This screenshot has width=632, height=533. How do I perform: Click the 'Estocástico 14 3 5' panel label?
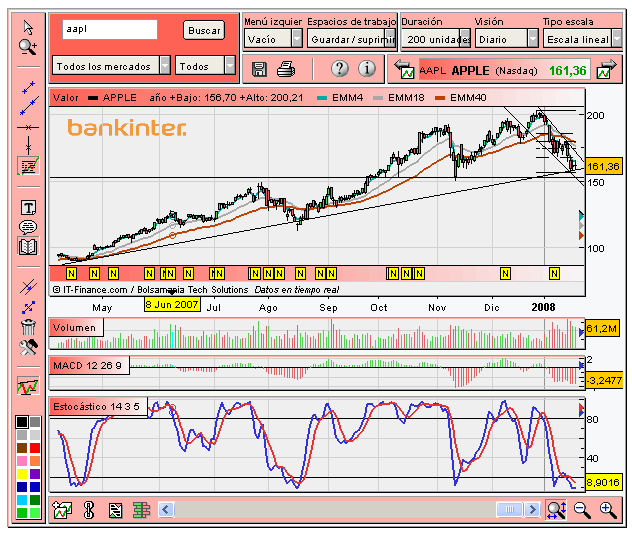coord(98,407)
